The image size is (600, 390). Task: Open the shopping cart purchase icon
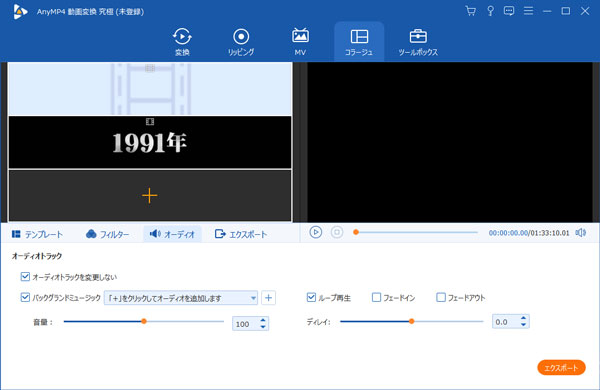(471, 11)
